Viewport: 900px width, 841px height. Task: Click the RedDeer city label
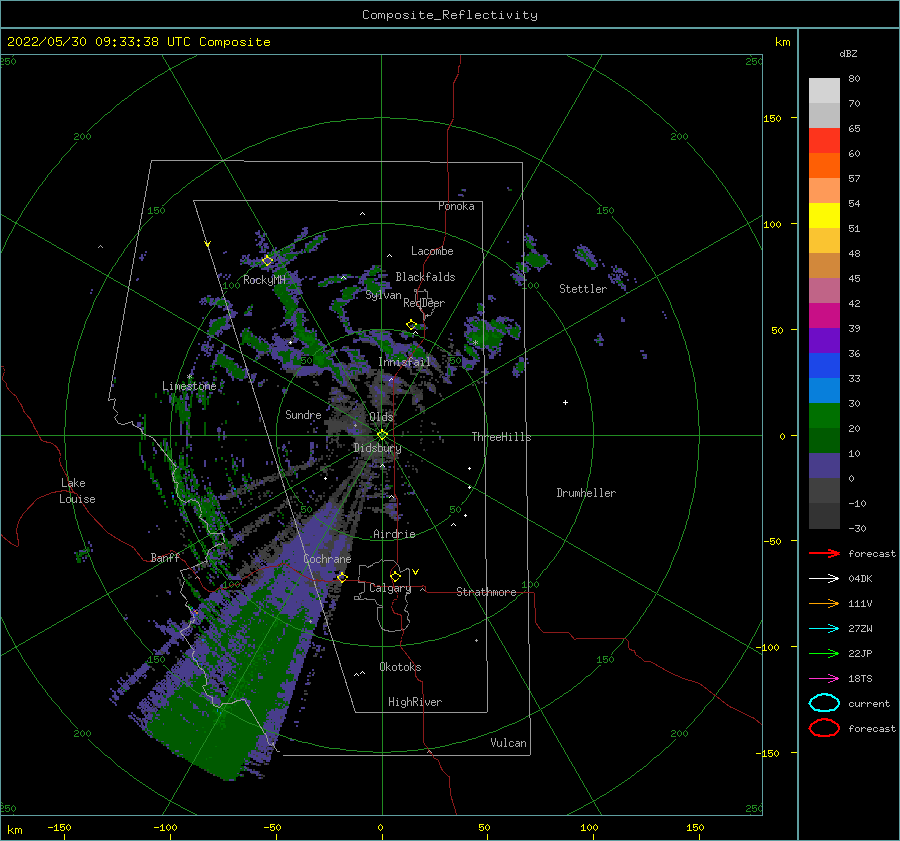point(424,303)
